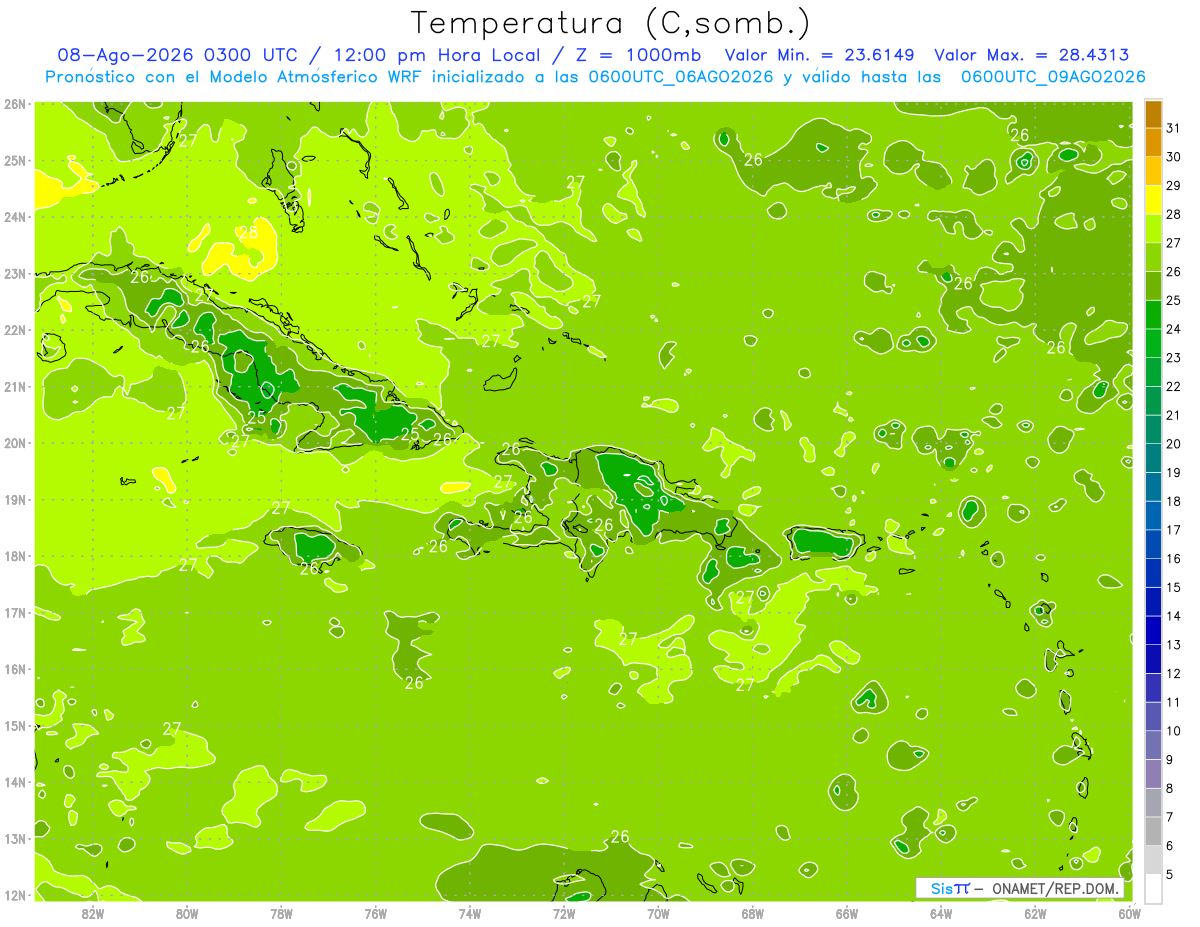The width and height of the screenshot is (1200, 927).
Task: Click the latitude label "16N"
Action: click(15, 669)
